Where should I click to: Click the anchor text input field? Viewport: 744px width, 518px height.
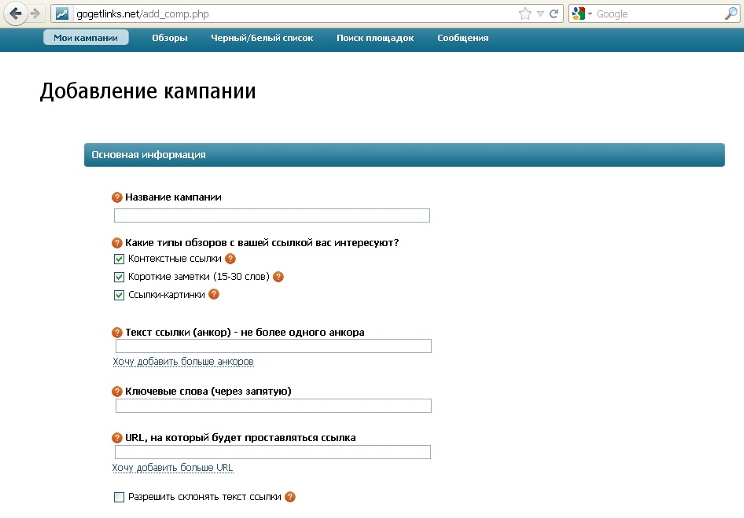click(273, 346)
